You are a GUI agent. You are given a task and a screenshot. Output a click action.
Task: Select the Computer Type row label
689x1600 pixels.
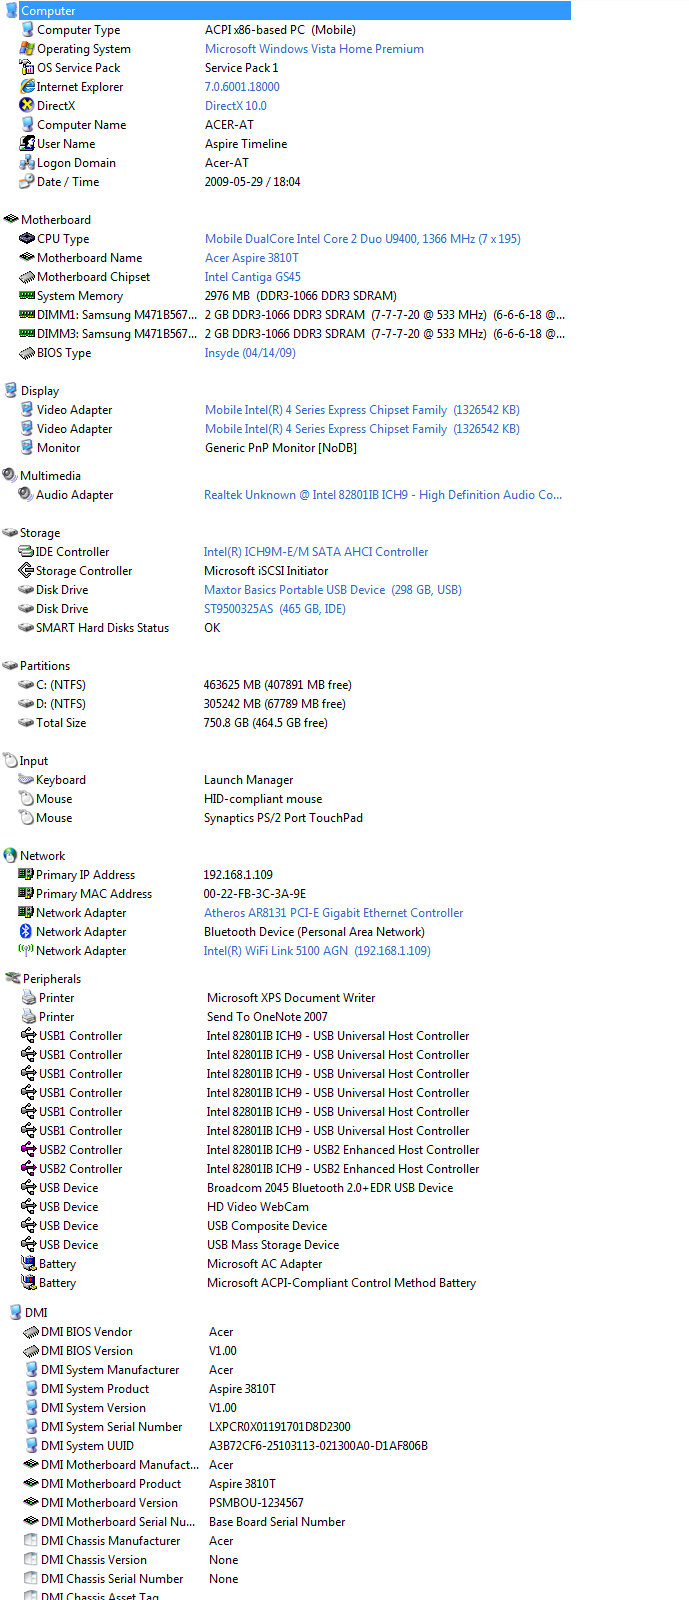coord(78,30)
